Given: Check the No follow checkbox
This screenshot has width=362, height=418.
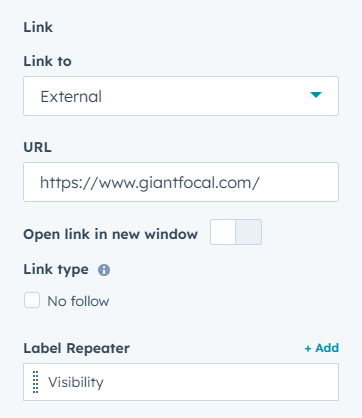Looking at the screenshot, I should coord(32,300).
